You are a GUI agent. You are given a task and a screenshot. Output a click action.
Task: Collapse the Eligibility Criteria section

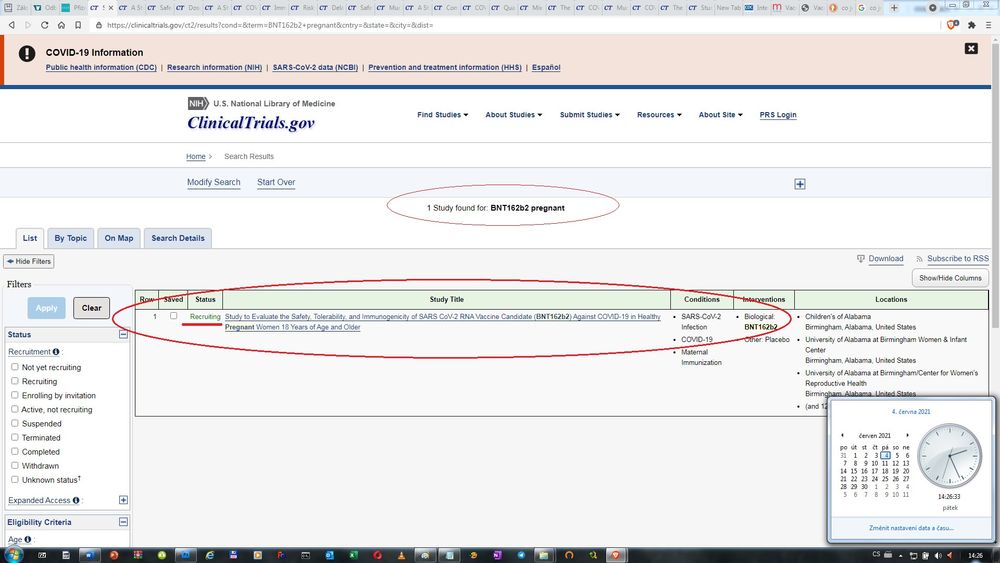click(x=124, y=522)
